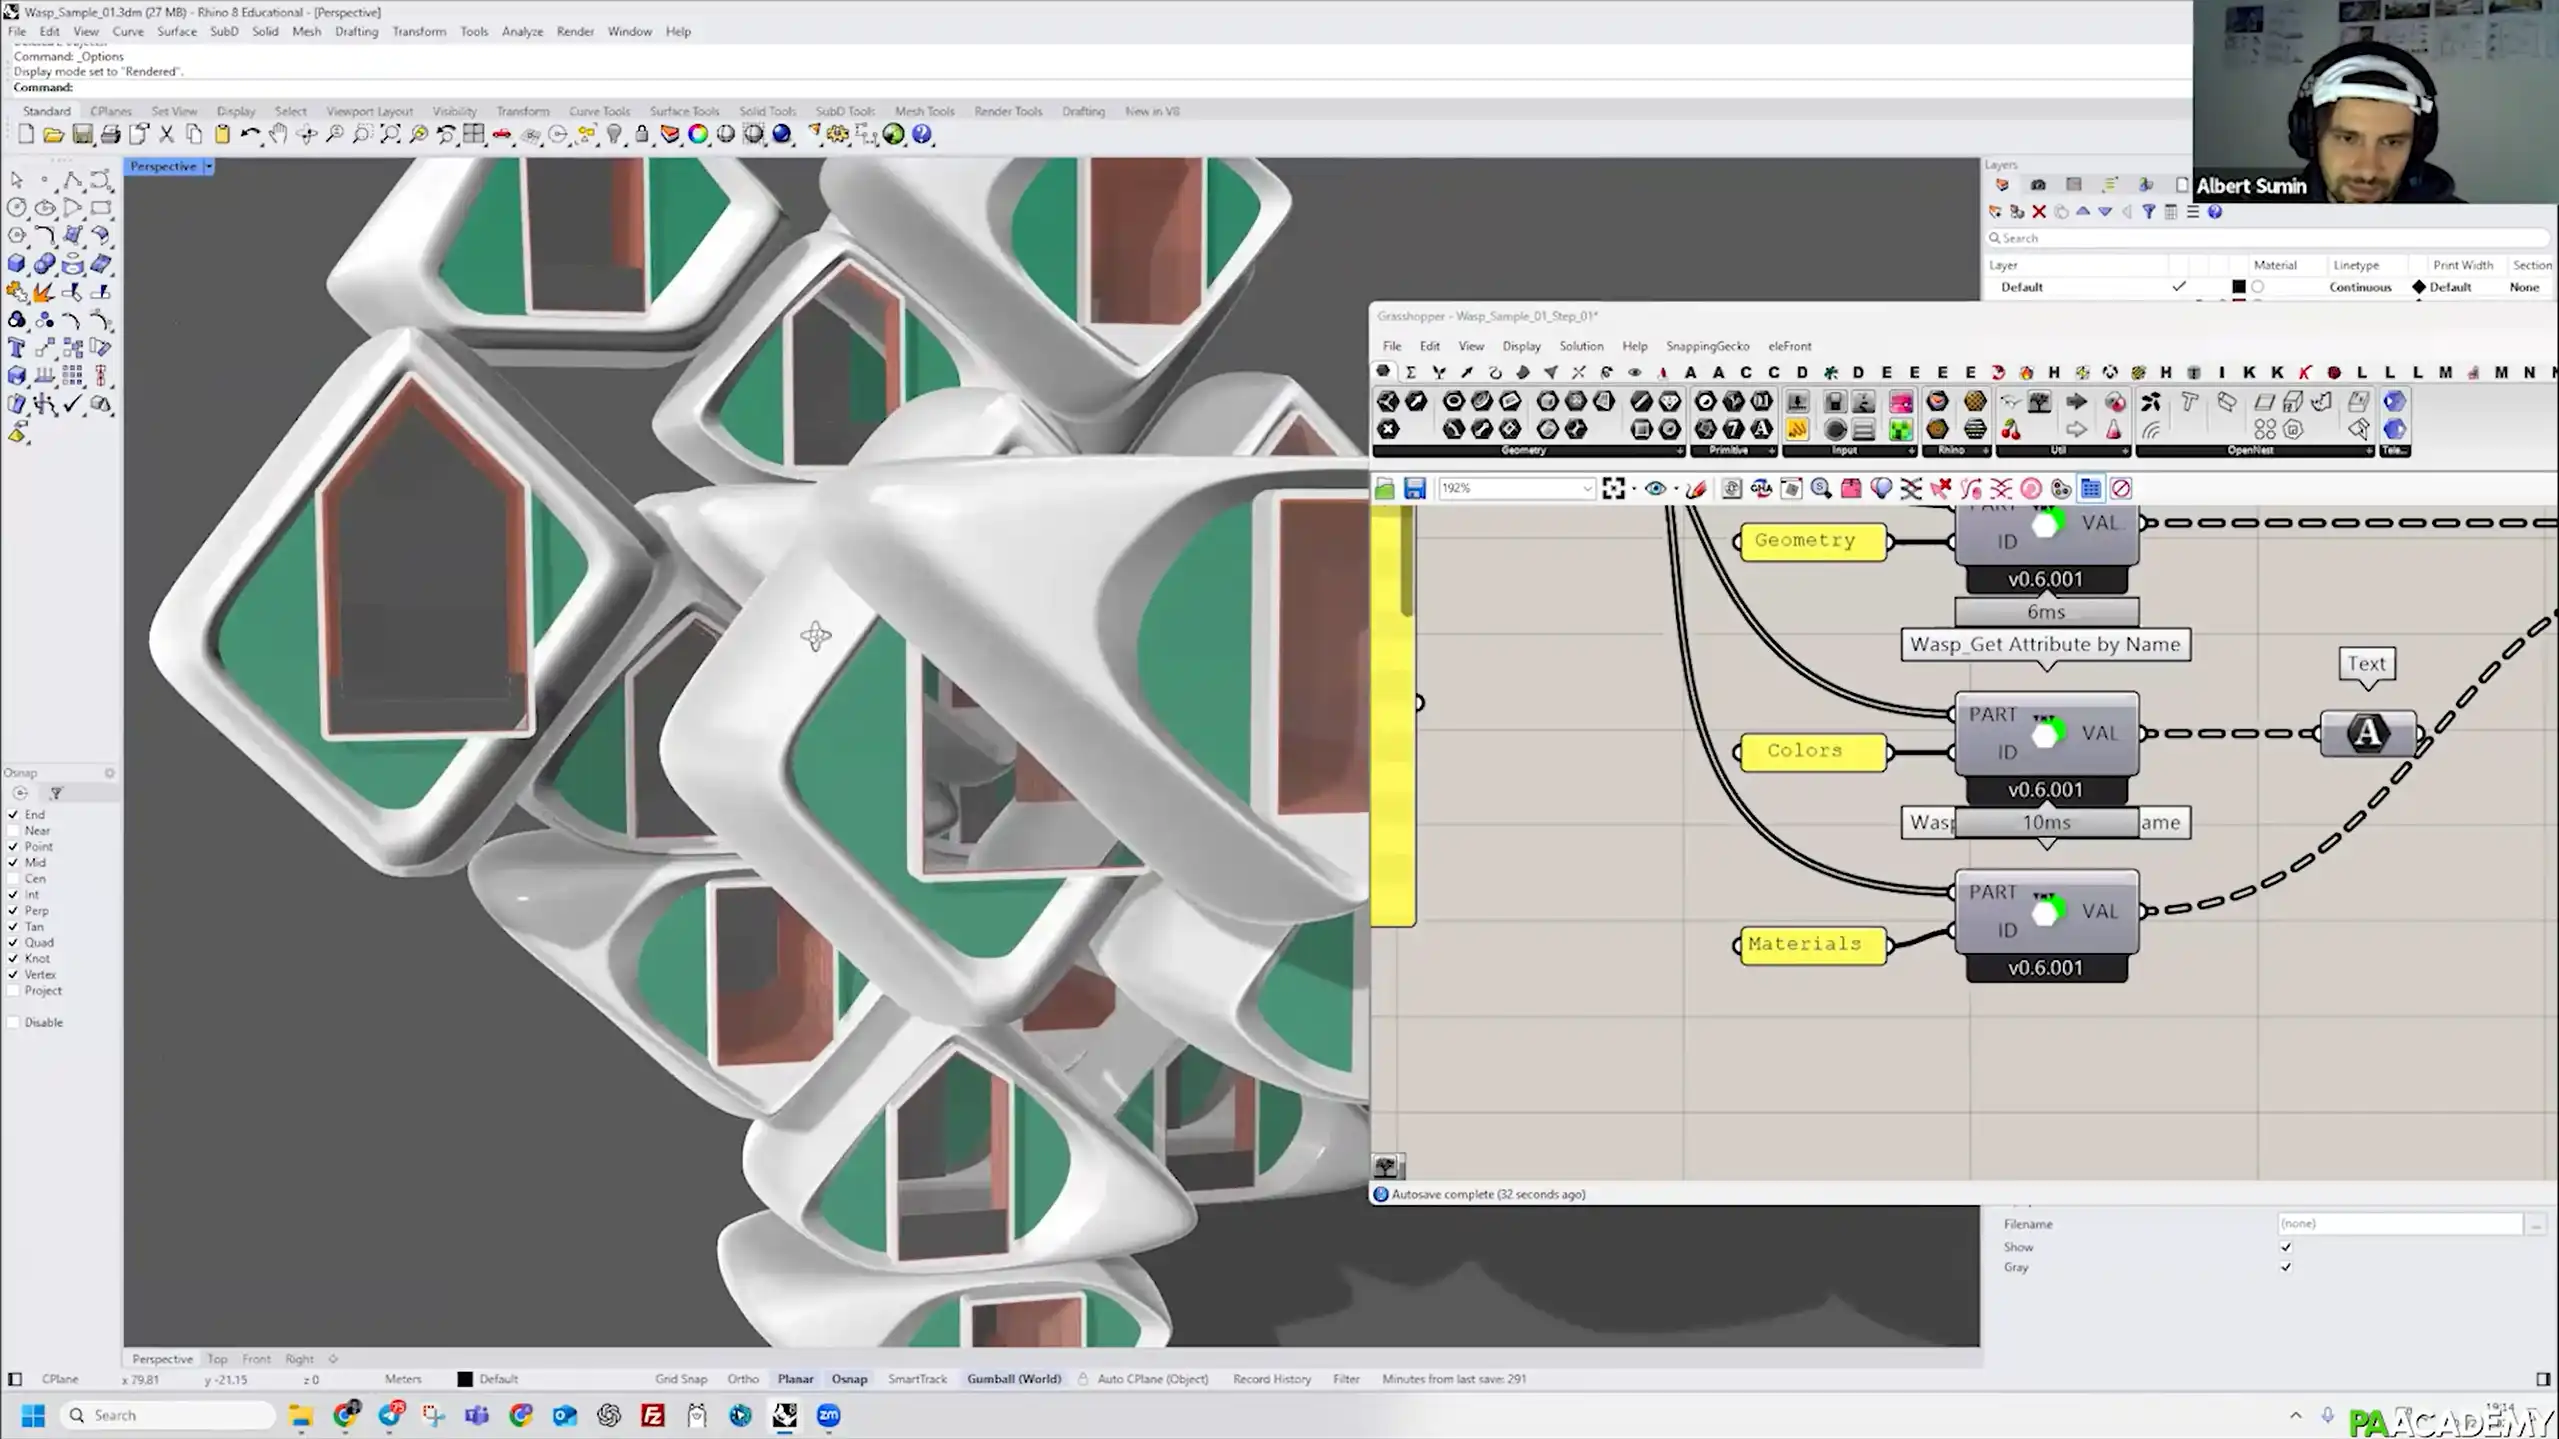The height and width of the screenshot is (1439, 2559).
Task: Enable the Disable checkbox in the Osnap panel
Action: coord(13,1022)
